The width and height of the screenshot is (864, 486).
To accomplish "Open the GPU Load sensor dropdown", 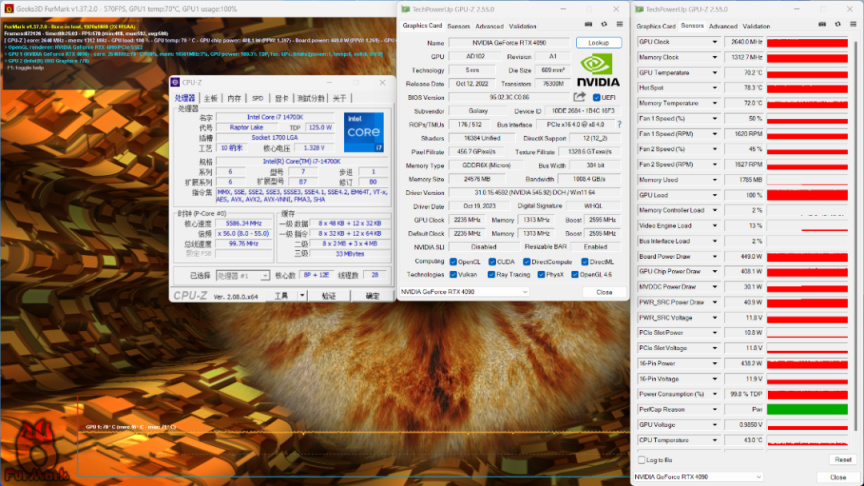I will pos(715,195).
